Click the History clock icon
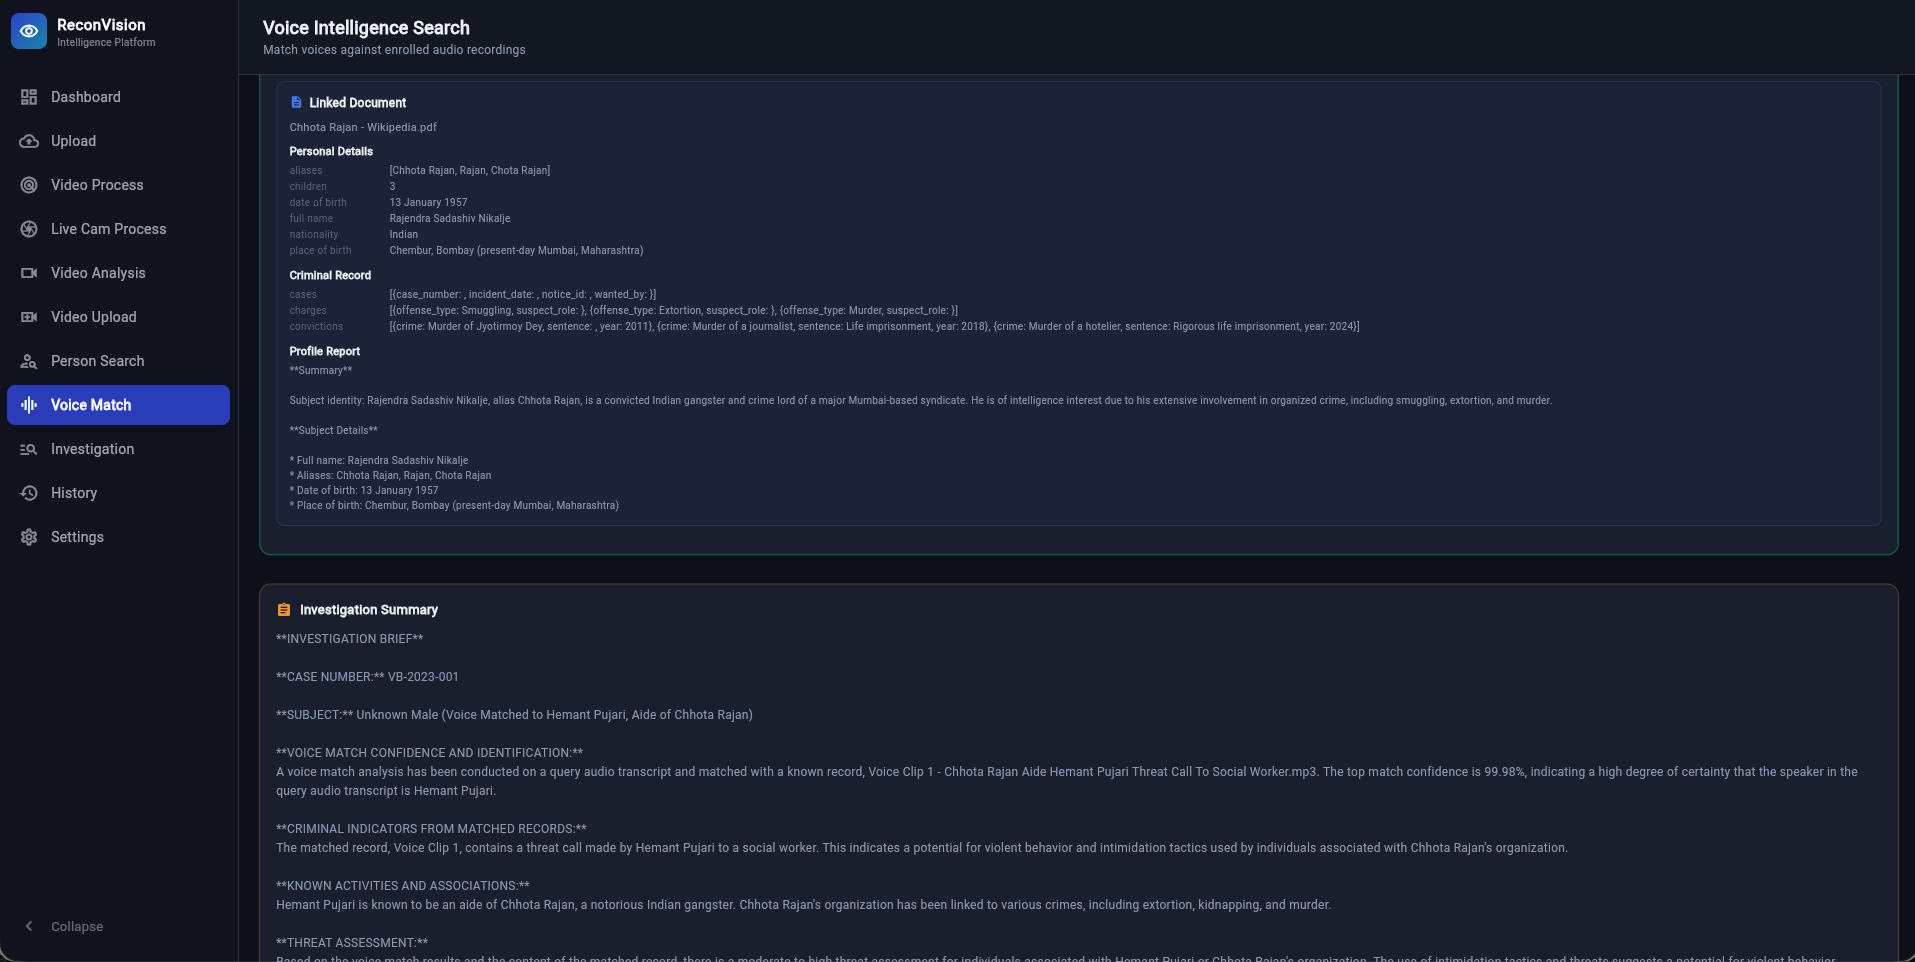The width and height of the screenshot is (1915, 962). pyautogui.click(x=29, y=493)
